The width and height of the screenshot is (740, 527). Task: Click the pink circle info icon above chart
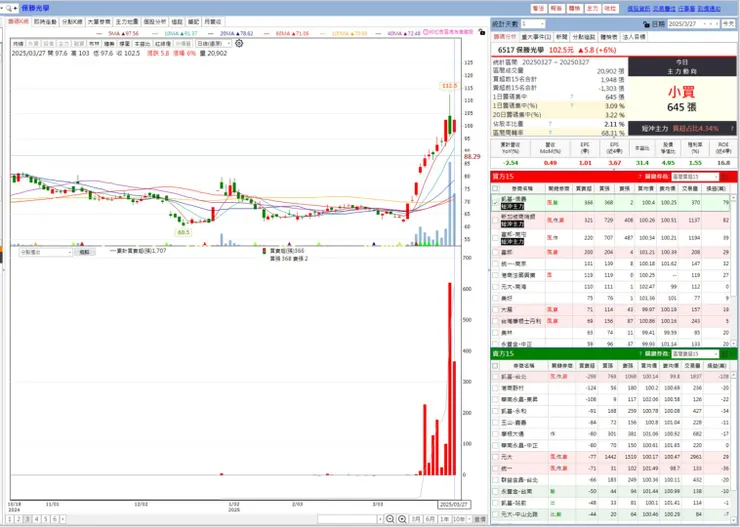pyautogui.click(x=426, y=32)
